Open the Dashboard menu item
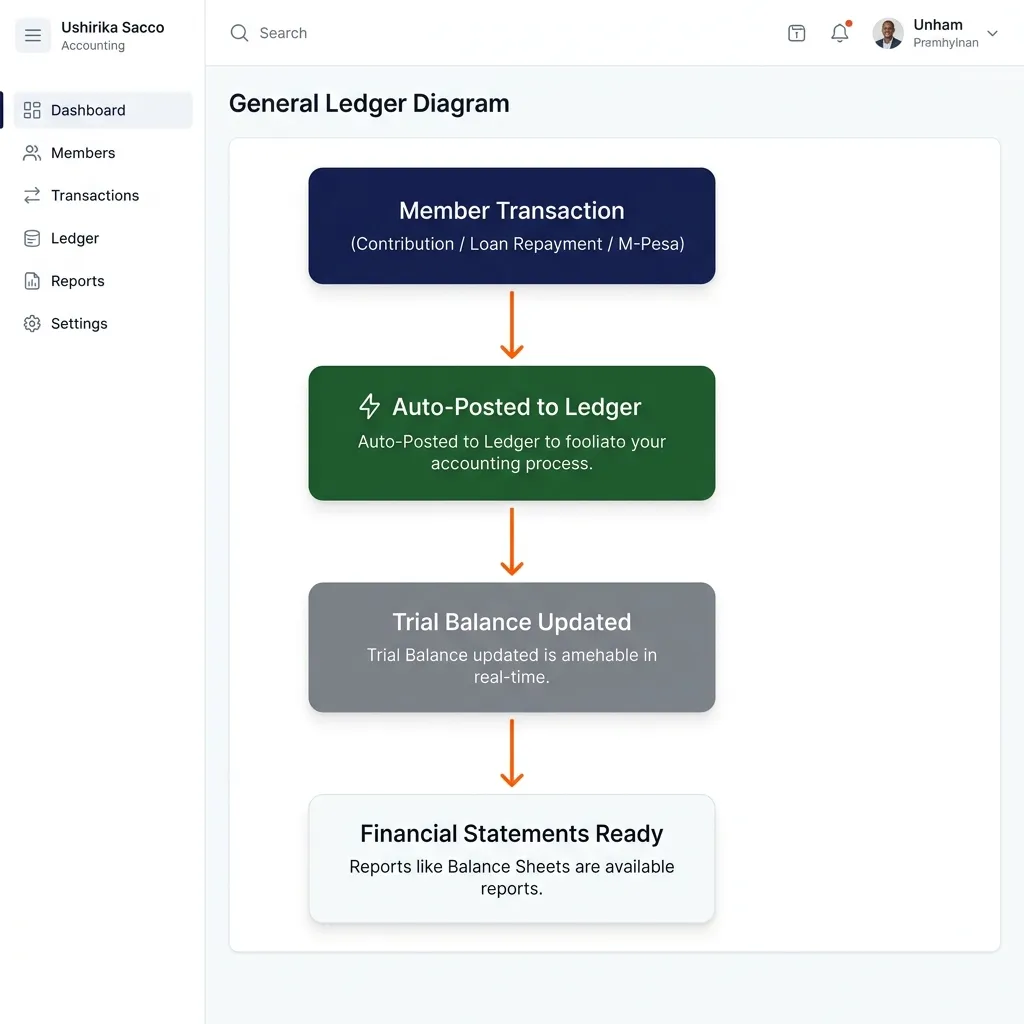 pyautogui.click(x=103, y=110)
